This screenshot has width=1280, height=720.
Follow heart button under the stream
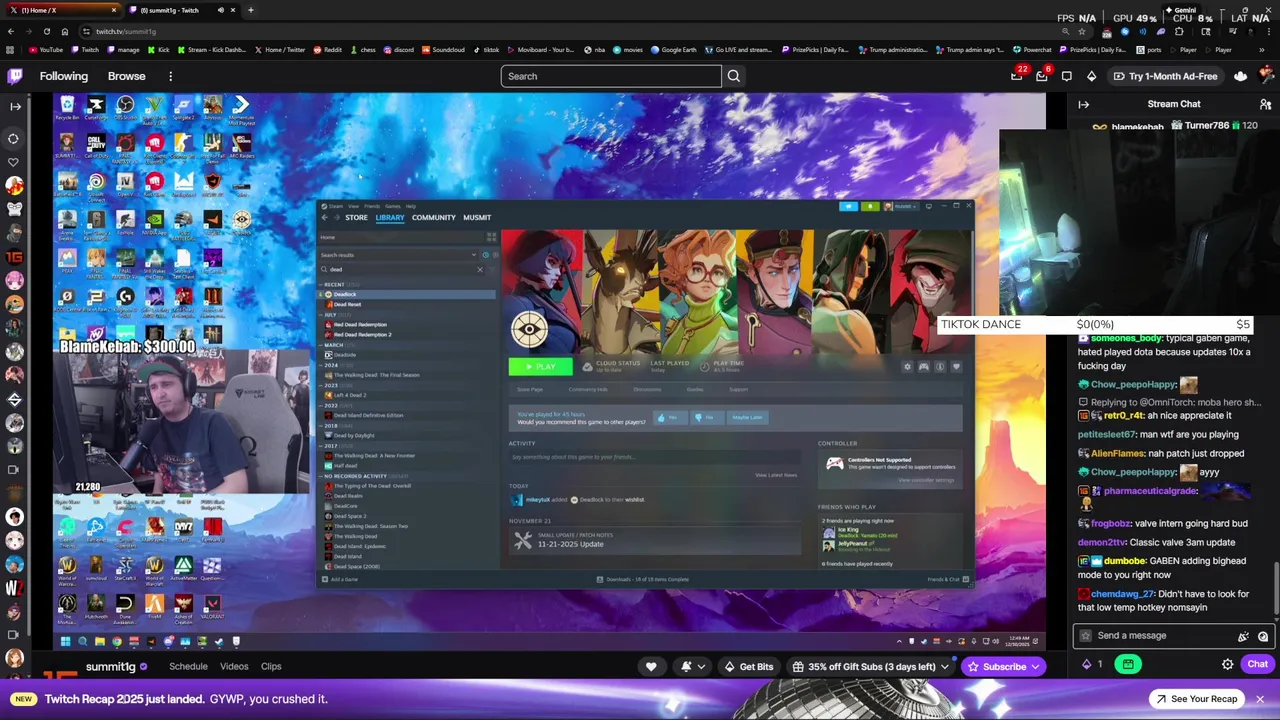[651, 667]
